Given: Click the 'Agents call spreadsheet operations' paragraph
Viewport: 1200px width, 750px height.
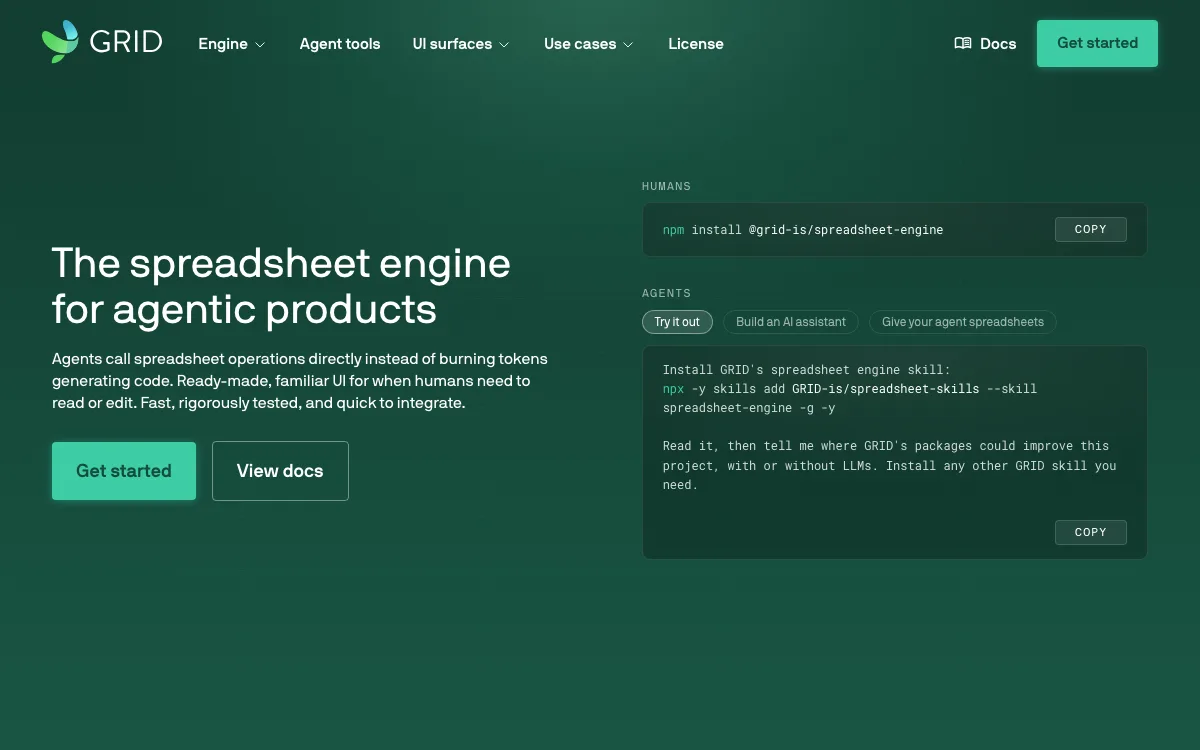Looking at the screenshot, I should point(300,381).
